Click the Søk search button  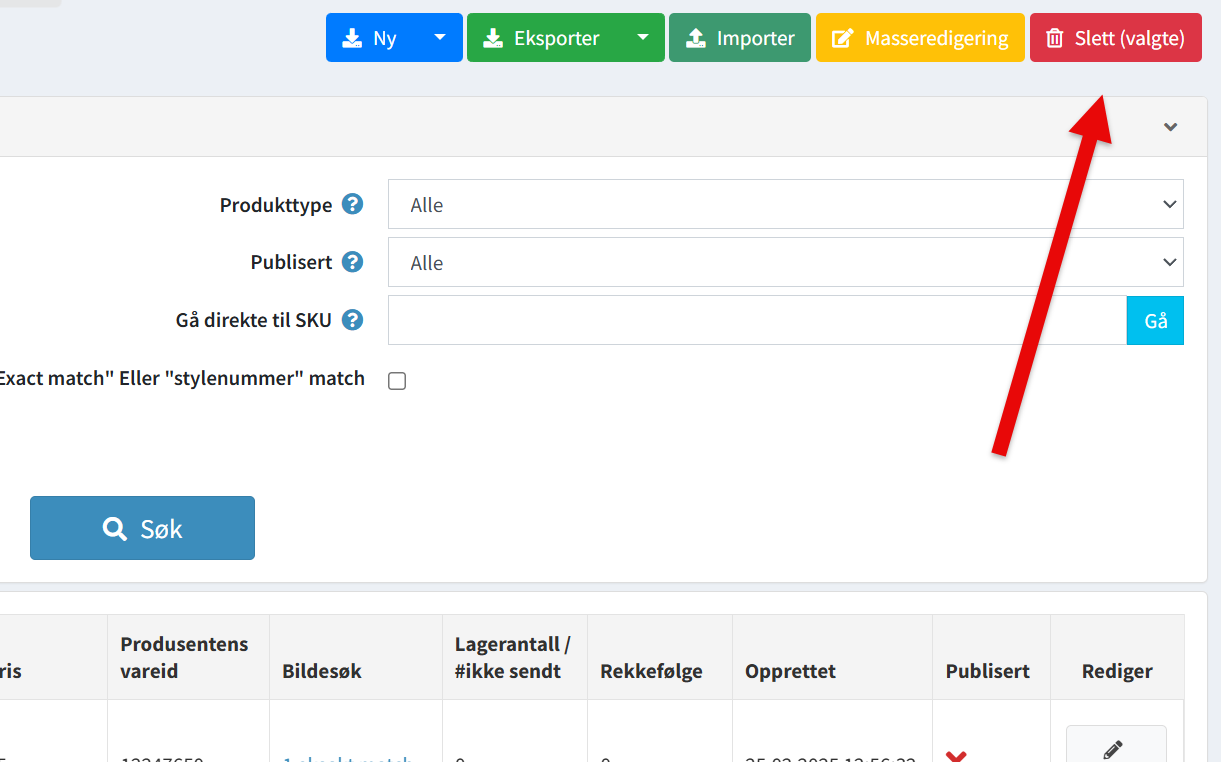point(142,528)
